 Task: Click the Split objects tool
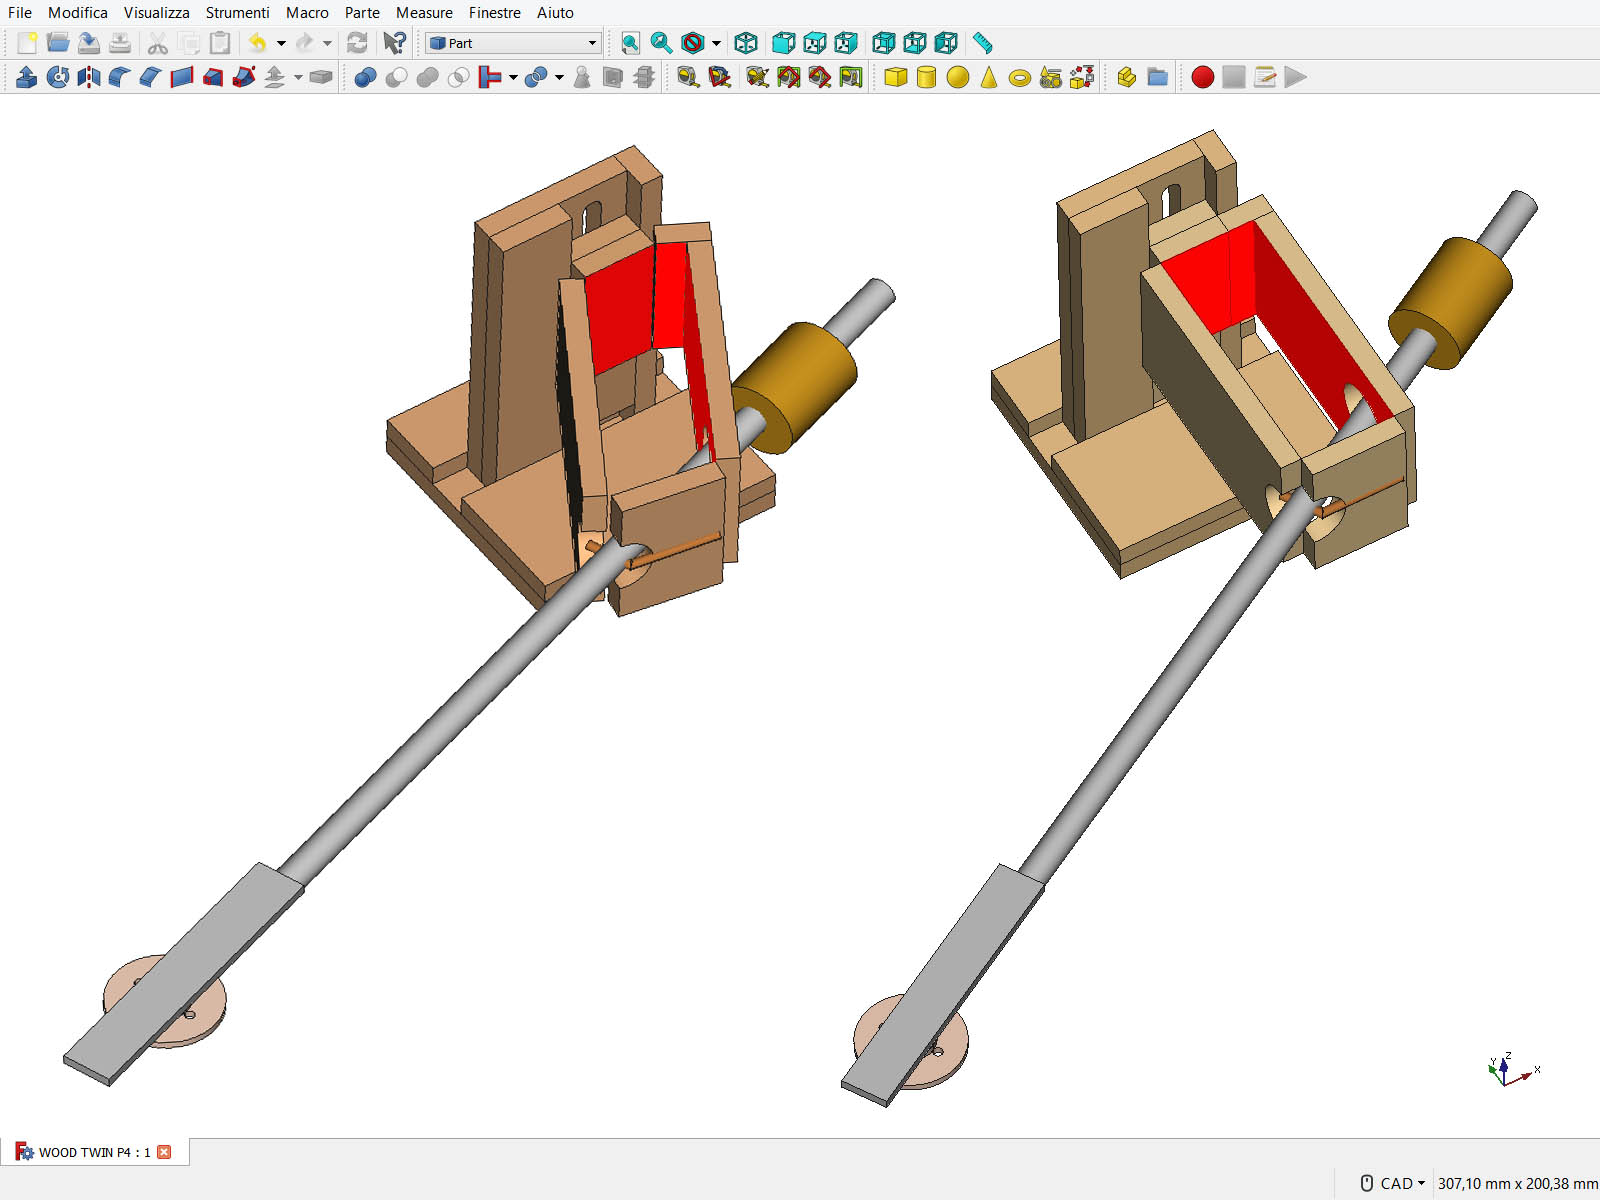pos(536,77)
